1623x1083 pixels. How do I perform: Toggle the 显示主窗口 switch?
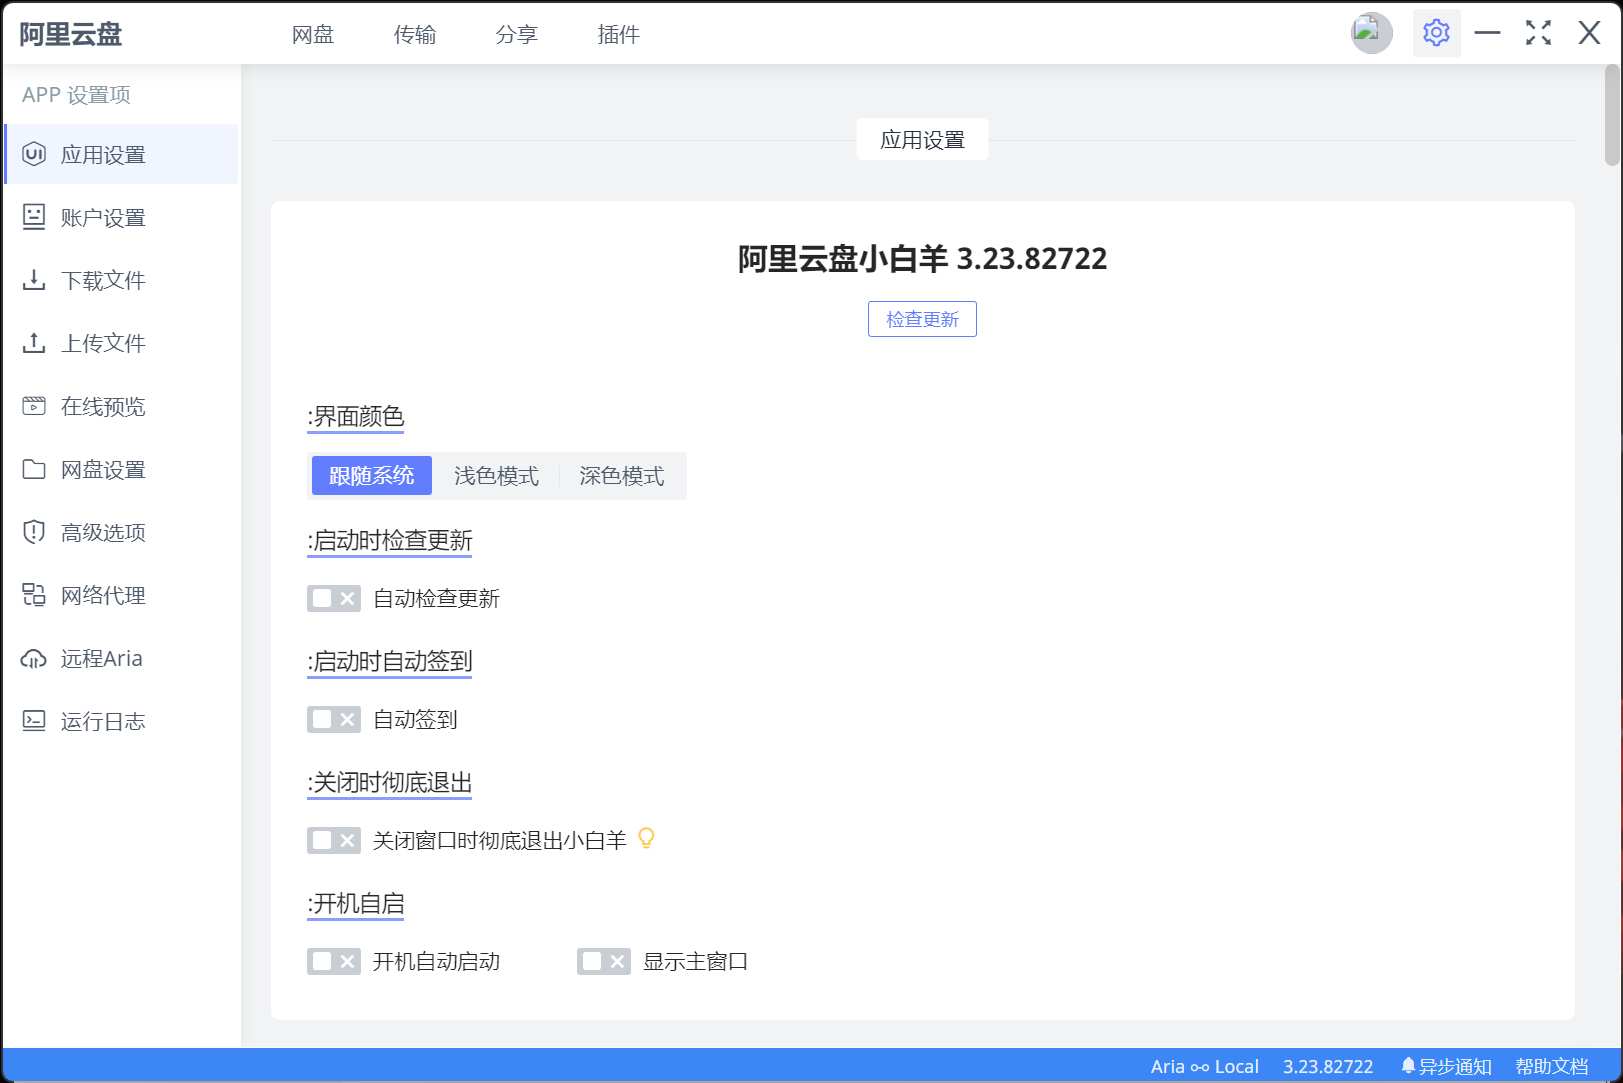tap(603, 961)
